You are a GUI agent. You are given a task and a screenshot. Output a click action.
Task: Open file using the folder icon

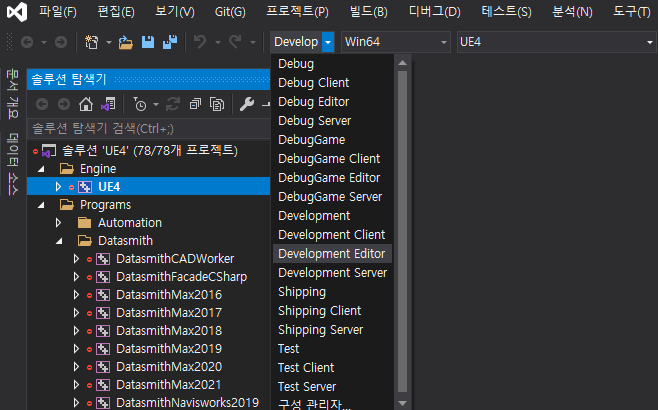coord(125,42)
